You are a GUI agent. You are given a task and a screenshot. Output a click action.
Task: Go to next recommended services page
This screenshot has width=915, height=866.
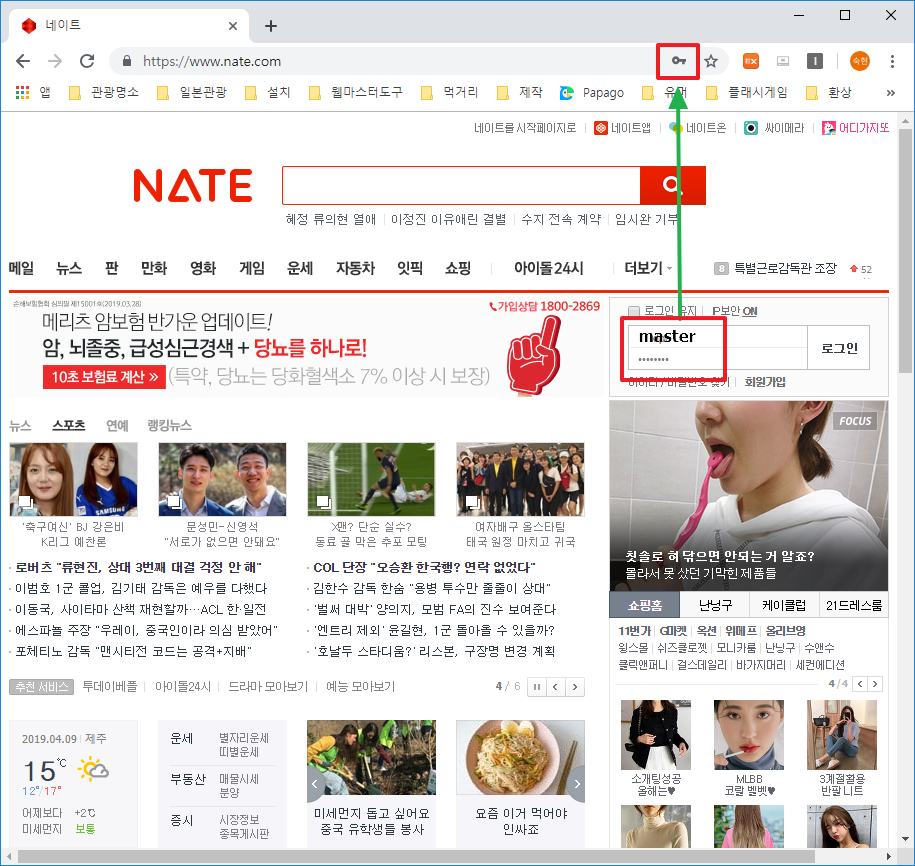coord(575,687)
